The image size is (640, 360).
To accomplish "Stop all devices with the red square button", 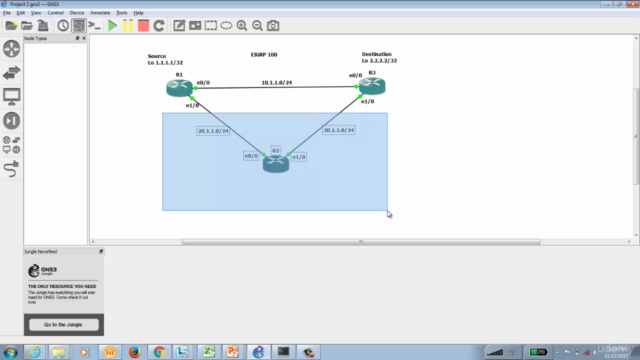I will 143,26.
